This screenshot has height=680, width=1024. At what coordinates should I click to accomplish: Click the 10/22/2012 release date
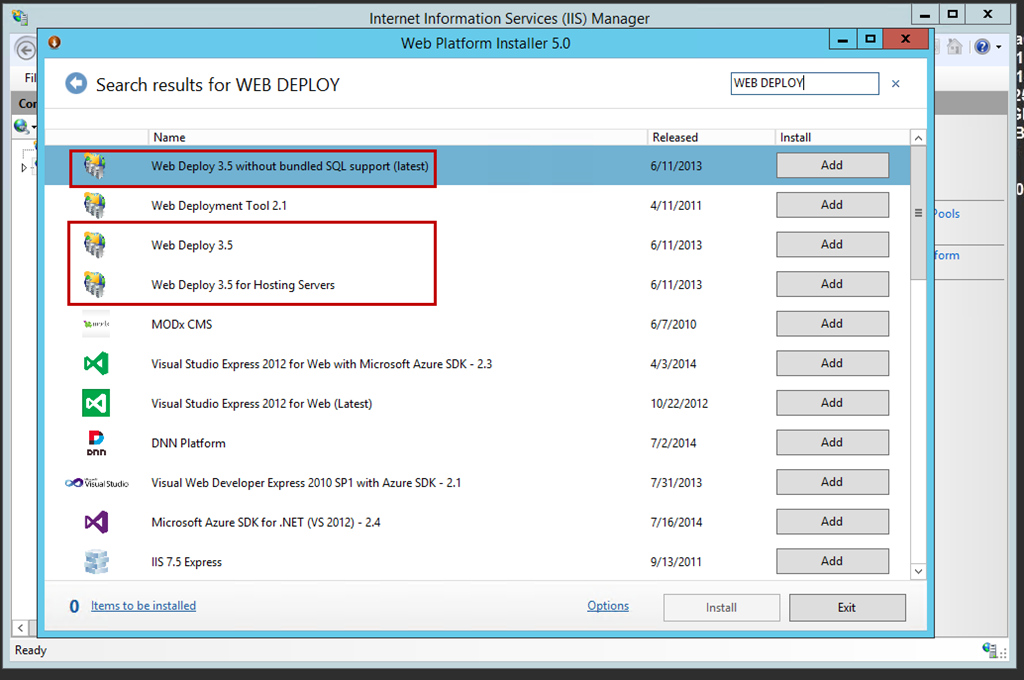pyautogui.click(x=679, y=404)
